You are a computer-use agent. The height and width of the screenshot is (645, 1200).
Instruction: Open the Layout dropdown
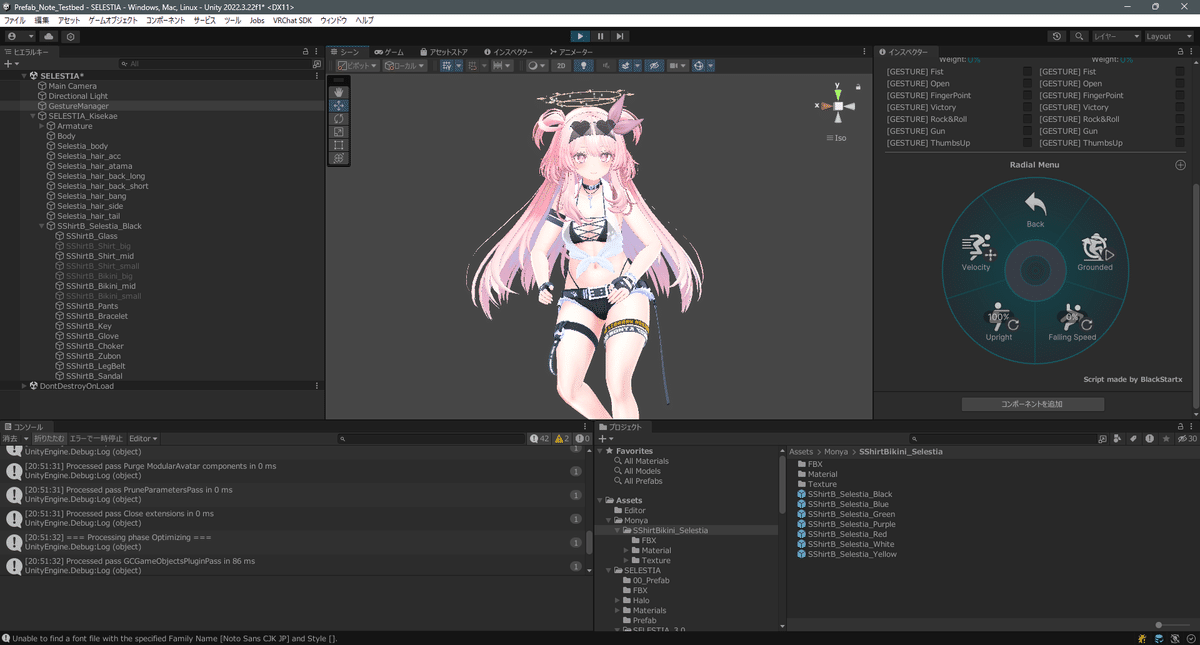[1167, 35]
